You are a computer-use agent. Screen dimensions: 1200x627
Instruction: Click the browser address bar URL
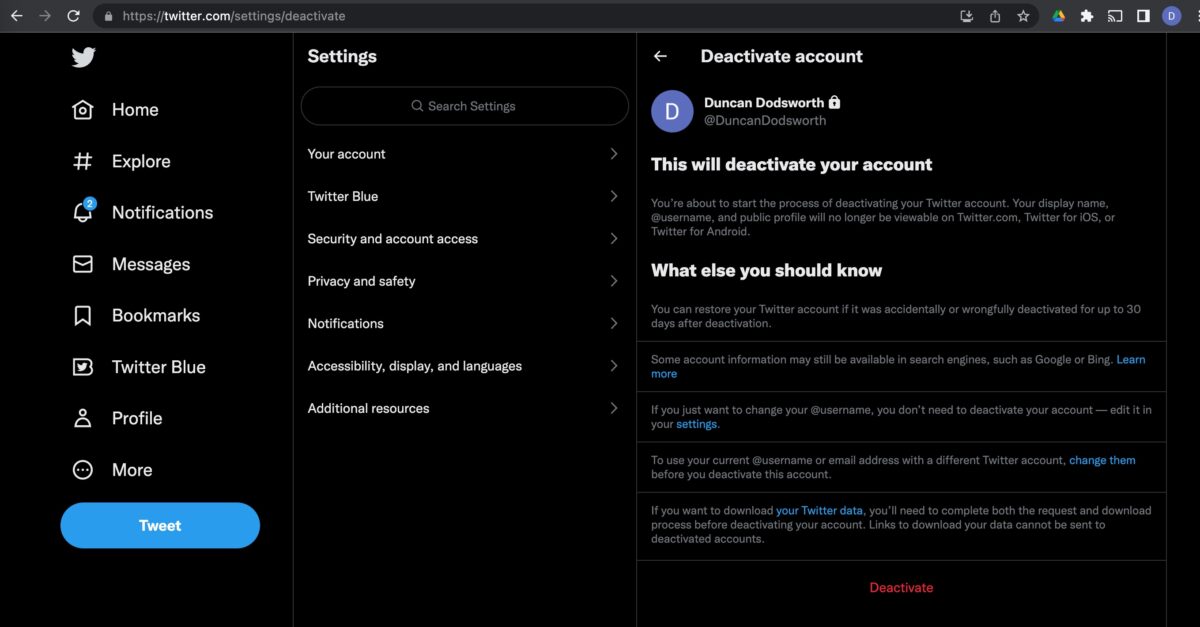(x=234, y=16)
